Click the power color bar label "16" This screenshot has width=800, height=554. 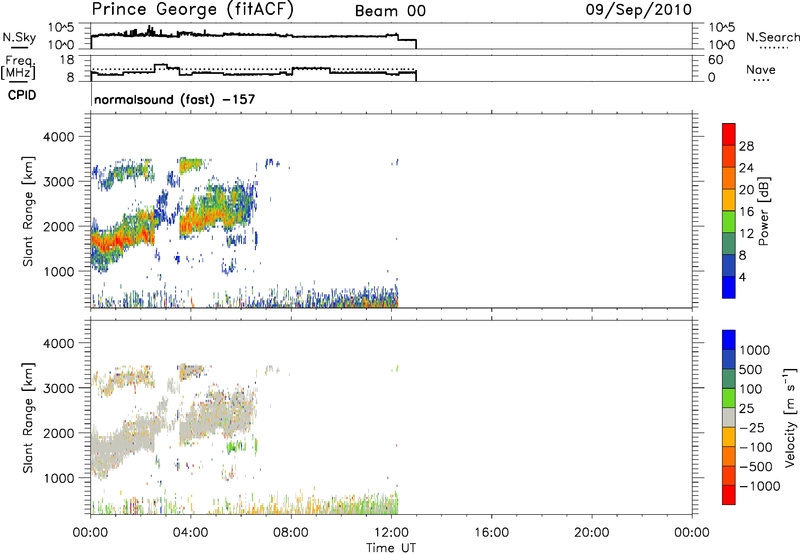coord(746,212)
